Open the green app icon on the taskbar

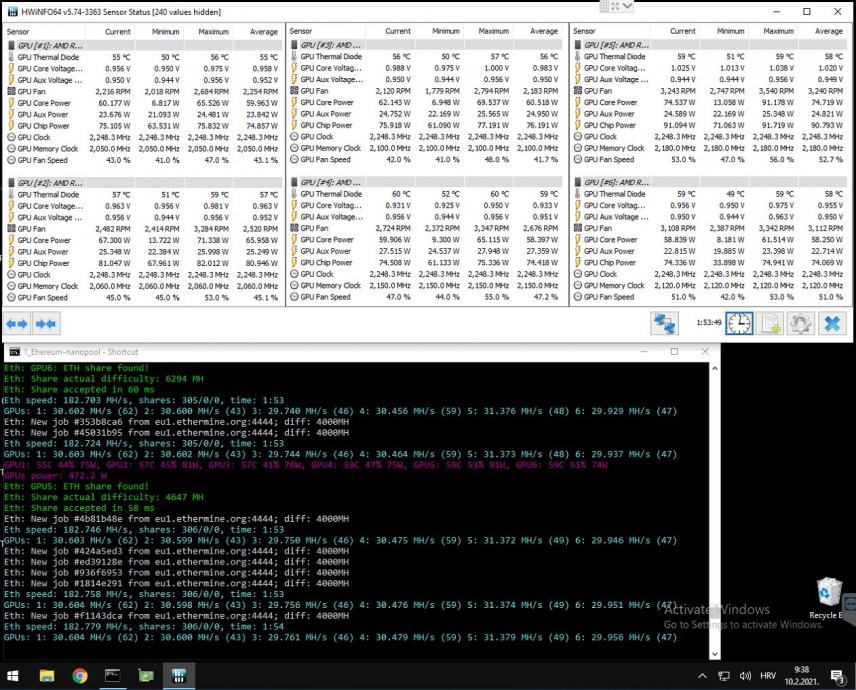pos(146,676)
